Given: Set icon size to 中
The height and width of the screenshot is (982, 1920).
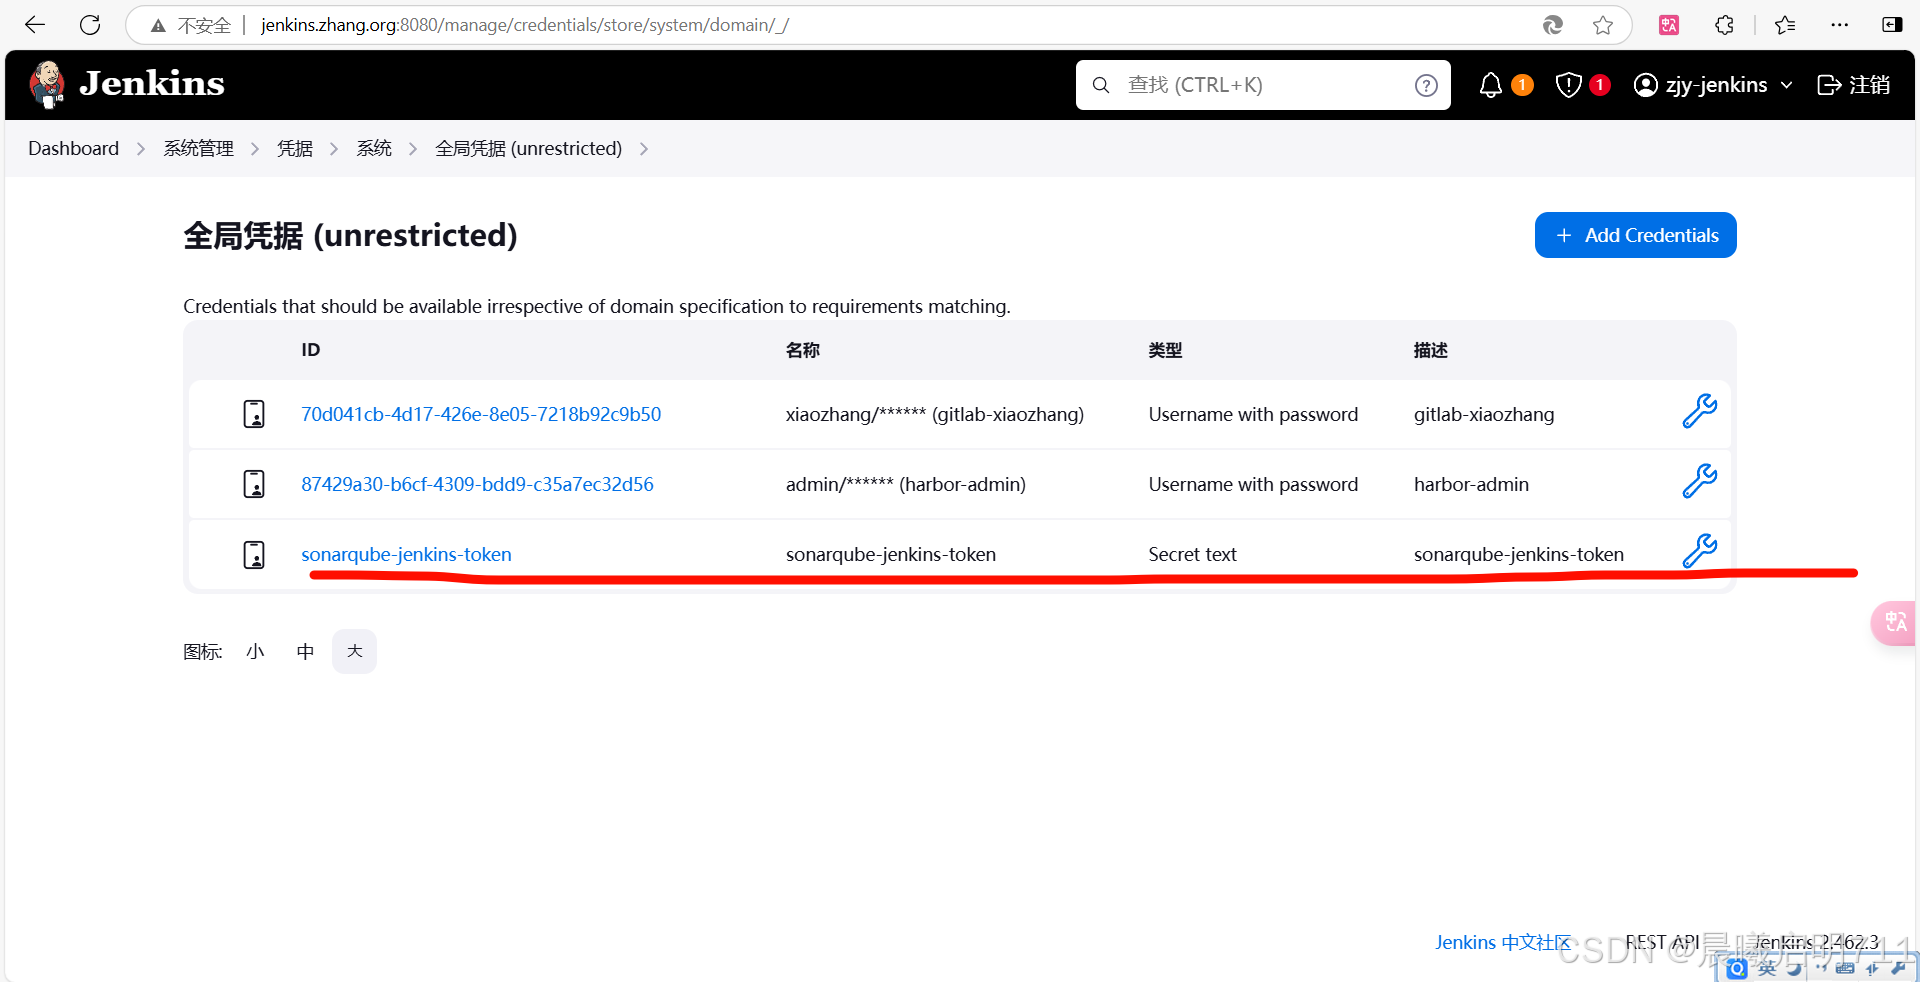Looking at the screenshot, I should pos(305,652).
